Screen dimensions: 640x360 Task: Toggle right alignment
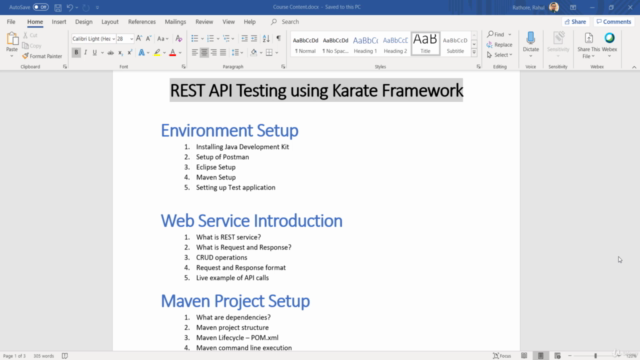tap(213, 53)
